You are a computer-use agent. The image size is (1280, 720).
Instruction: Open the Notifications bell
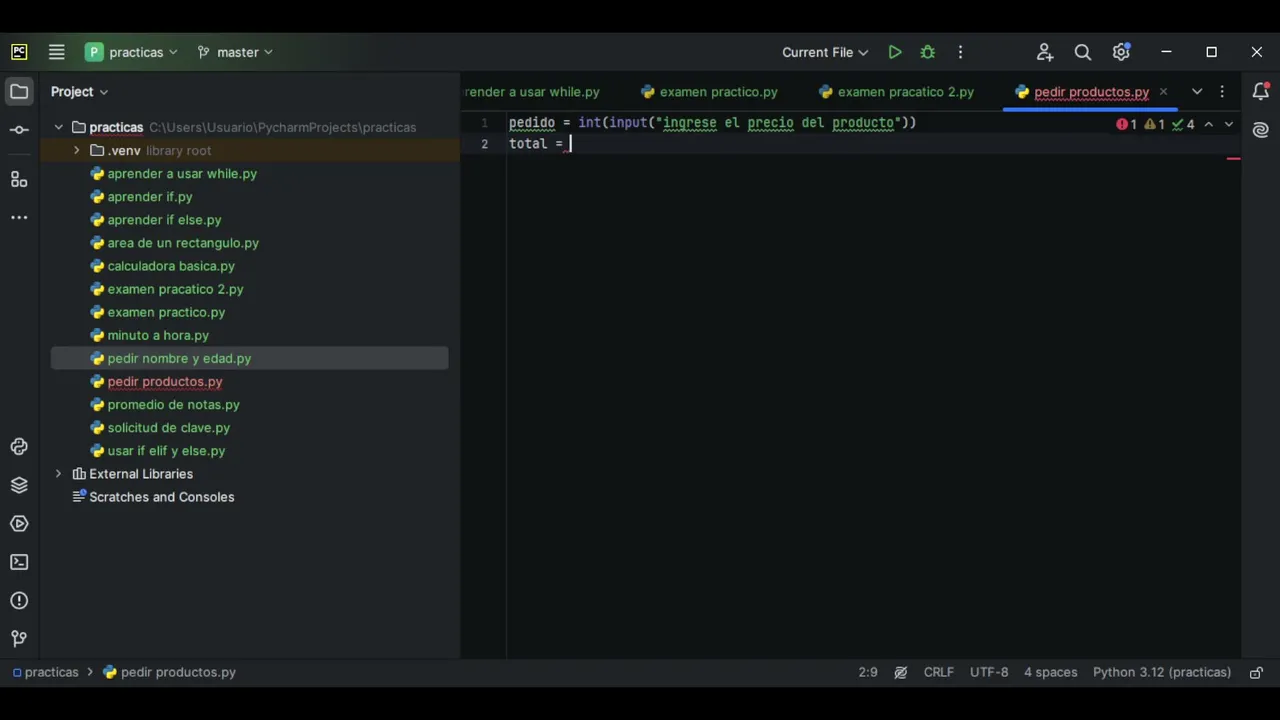pos(1261,92)
